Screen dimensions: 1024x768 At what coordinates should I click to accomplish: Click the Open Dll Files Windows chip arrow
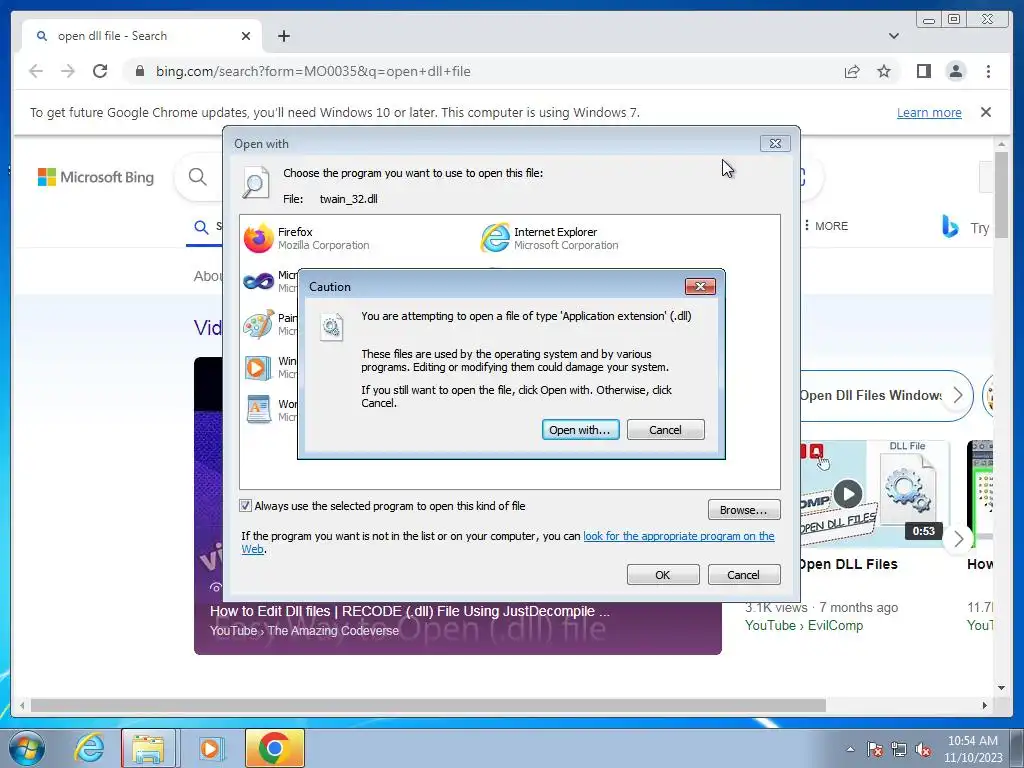tap(957, 395)
